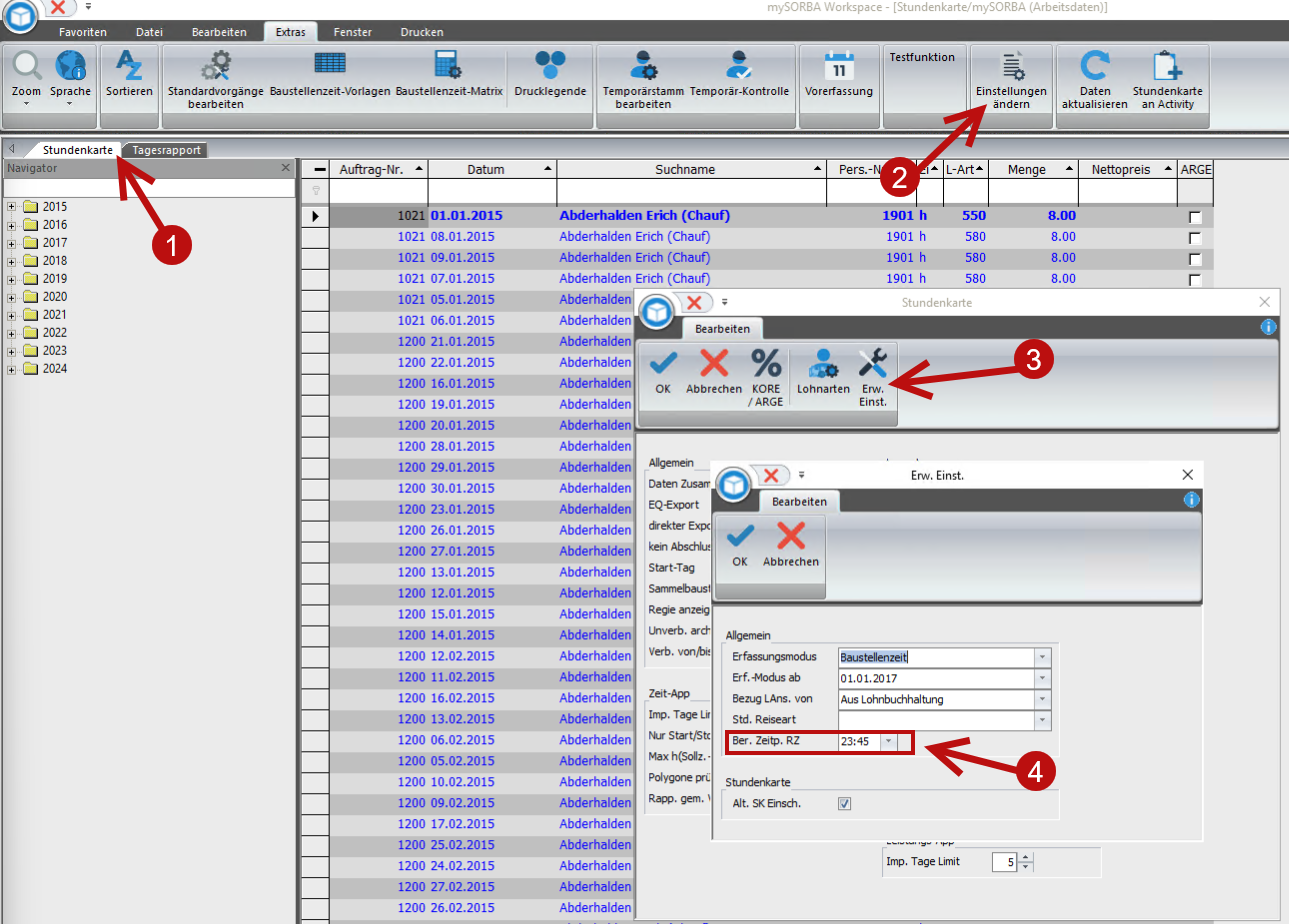Open the Favoriten ribbon tab
1289x924 pixels.
(82, 32)
